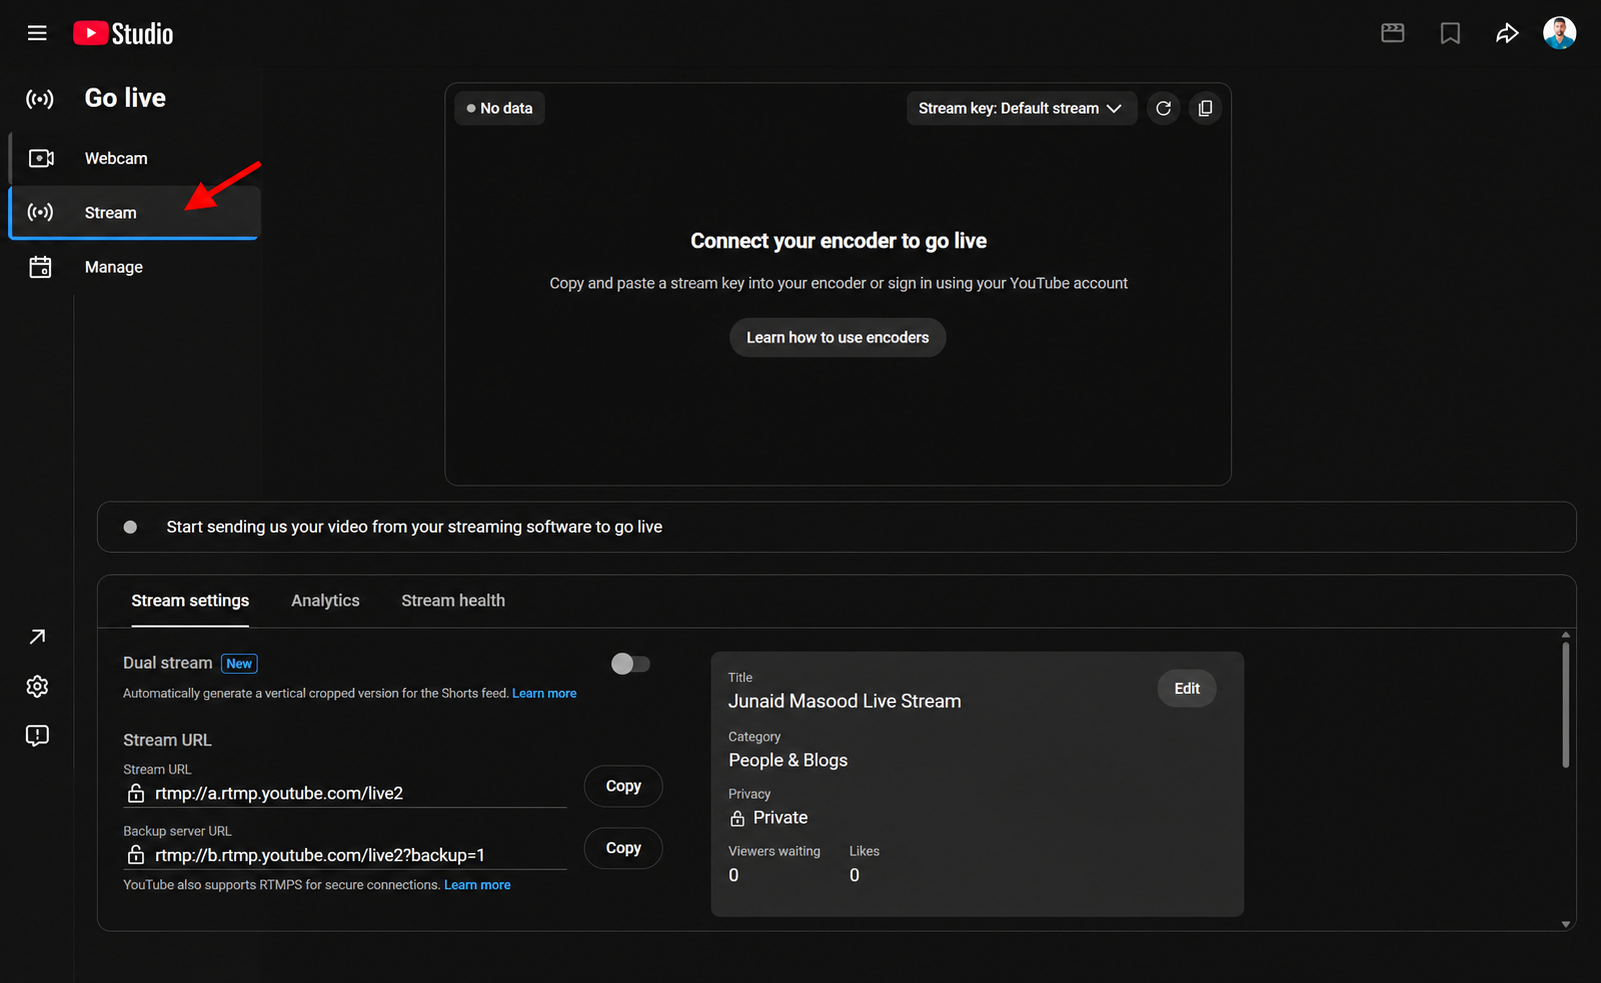Click the diagonal arrow exit icon
This screenshot has width=1601, height=983.
pyautogui.click(x=37, y=637)
